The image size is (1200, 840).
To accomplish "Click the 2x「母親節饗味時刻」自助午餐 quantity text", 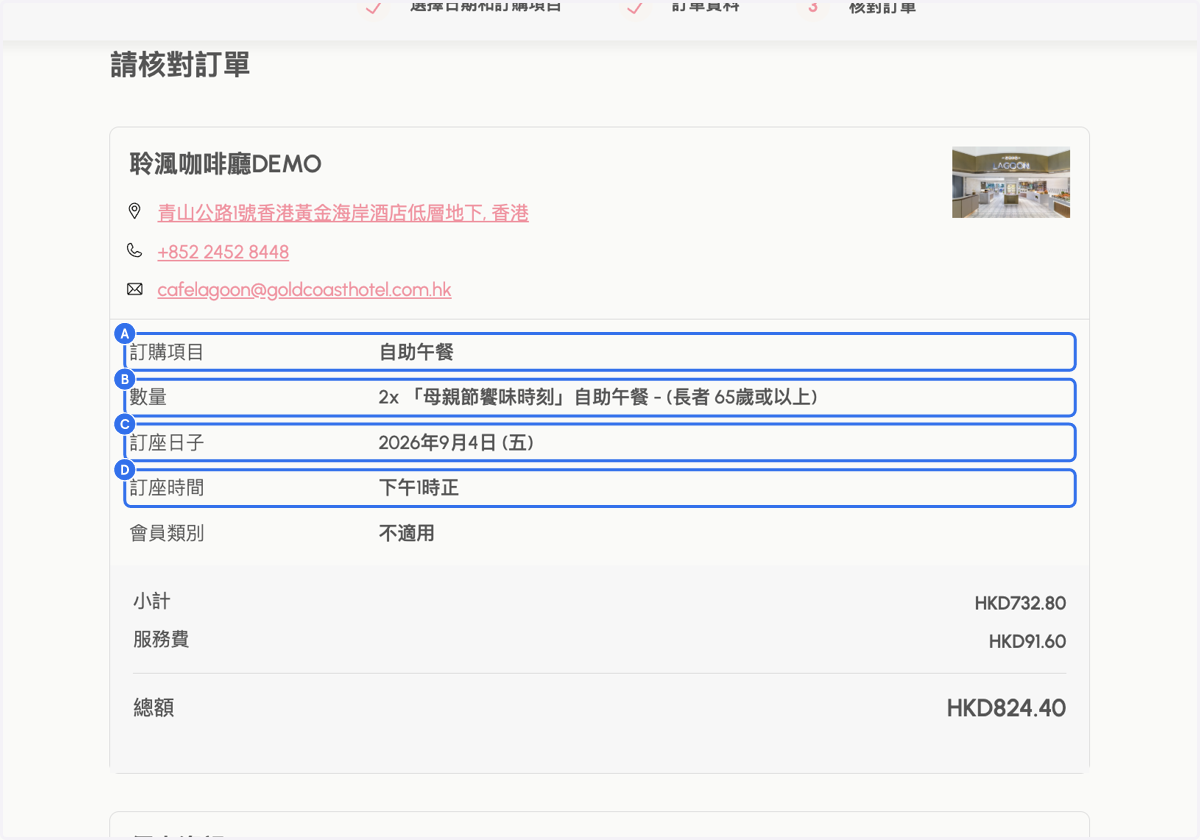I will click(x=598, y=397).
